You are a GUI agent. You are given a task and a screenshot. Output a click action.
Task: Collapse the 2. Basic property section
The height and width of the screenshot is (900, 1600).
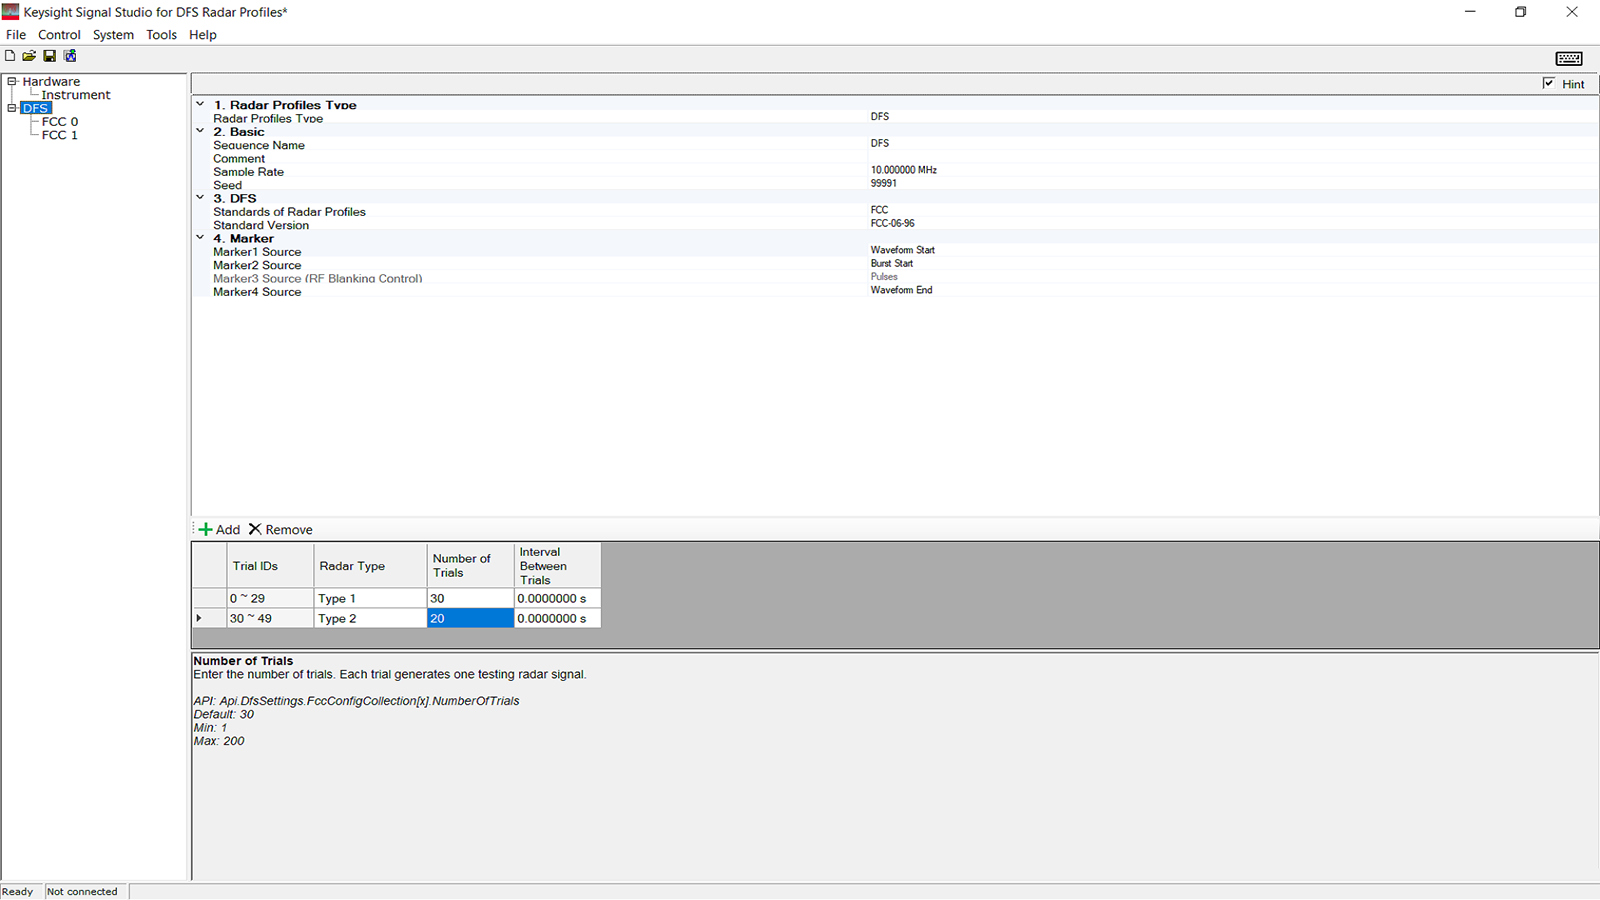pyautogui.click(x=200, y=131)
